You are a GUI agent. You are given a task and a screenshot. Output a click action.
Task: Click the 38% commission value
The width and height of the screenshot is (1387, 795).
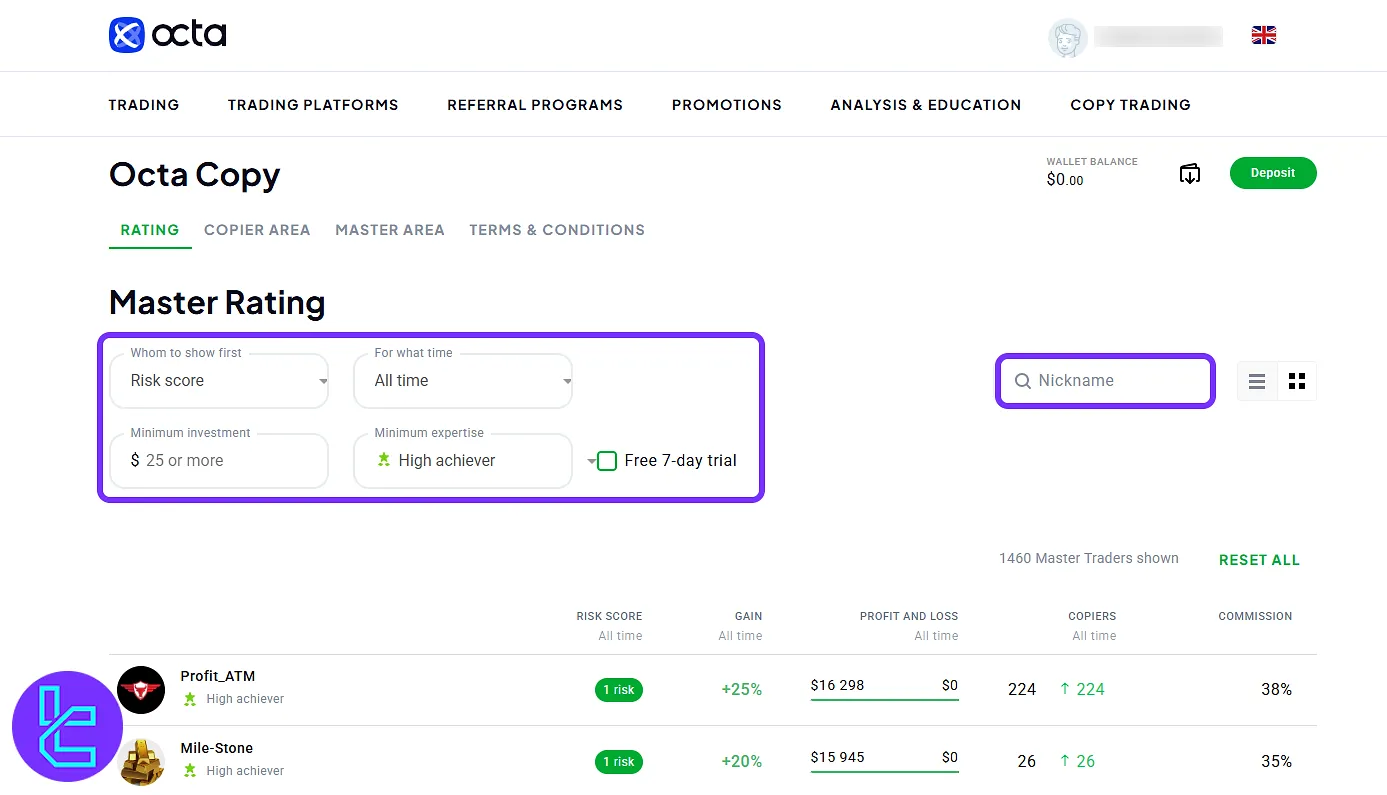pyautogui.click(x=1276, y=690)
